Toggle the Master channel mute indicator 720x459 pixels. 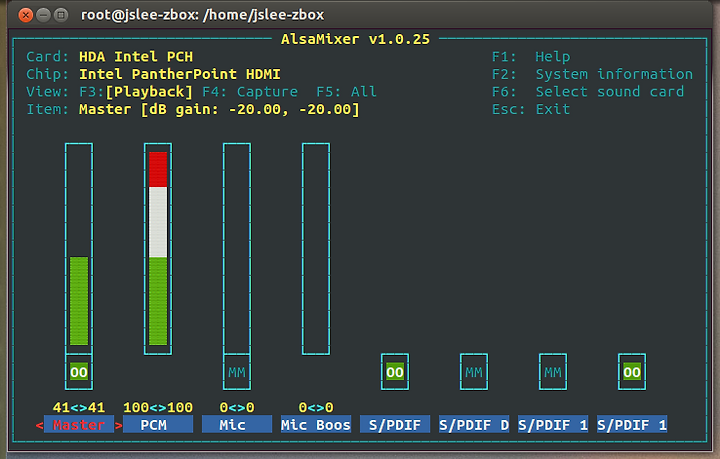pyautogui.click(x=79, y=372)
